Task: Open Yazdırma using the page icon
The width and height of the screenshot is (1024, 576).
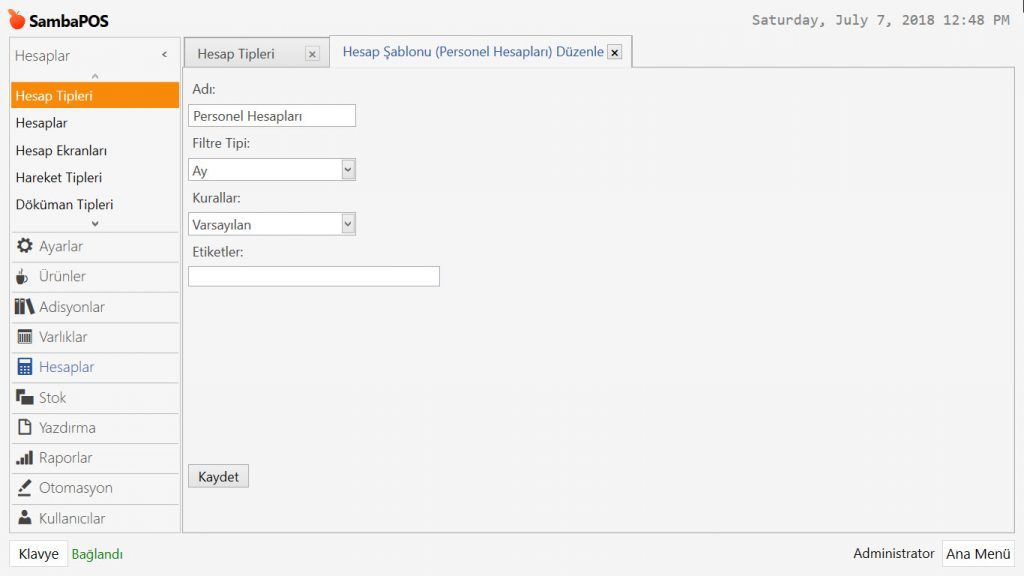Action: [25, 428]
